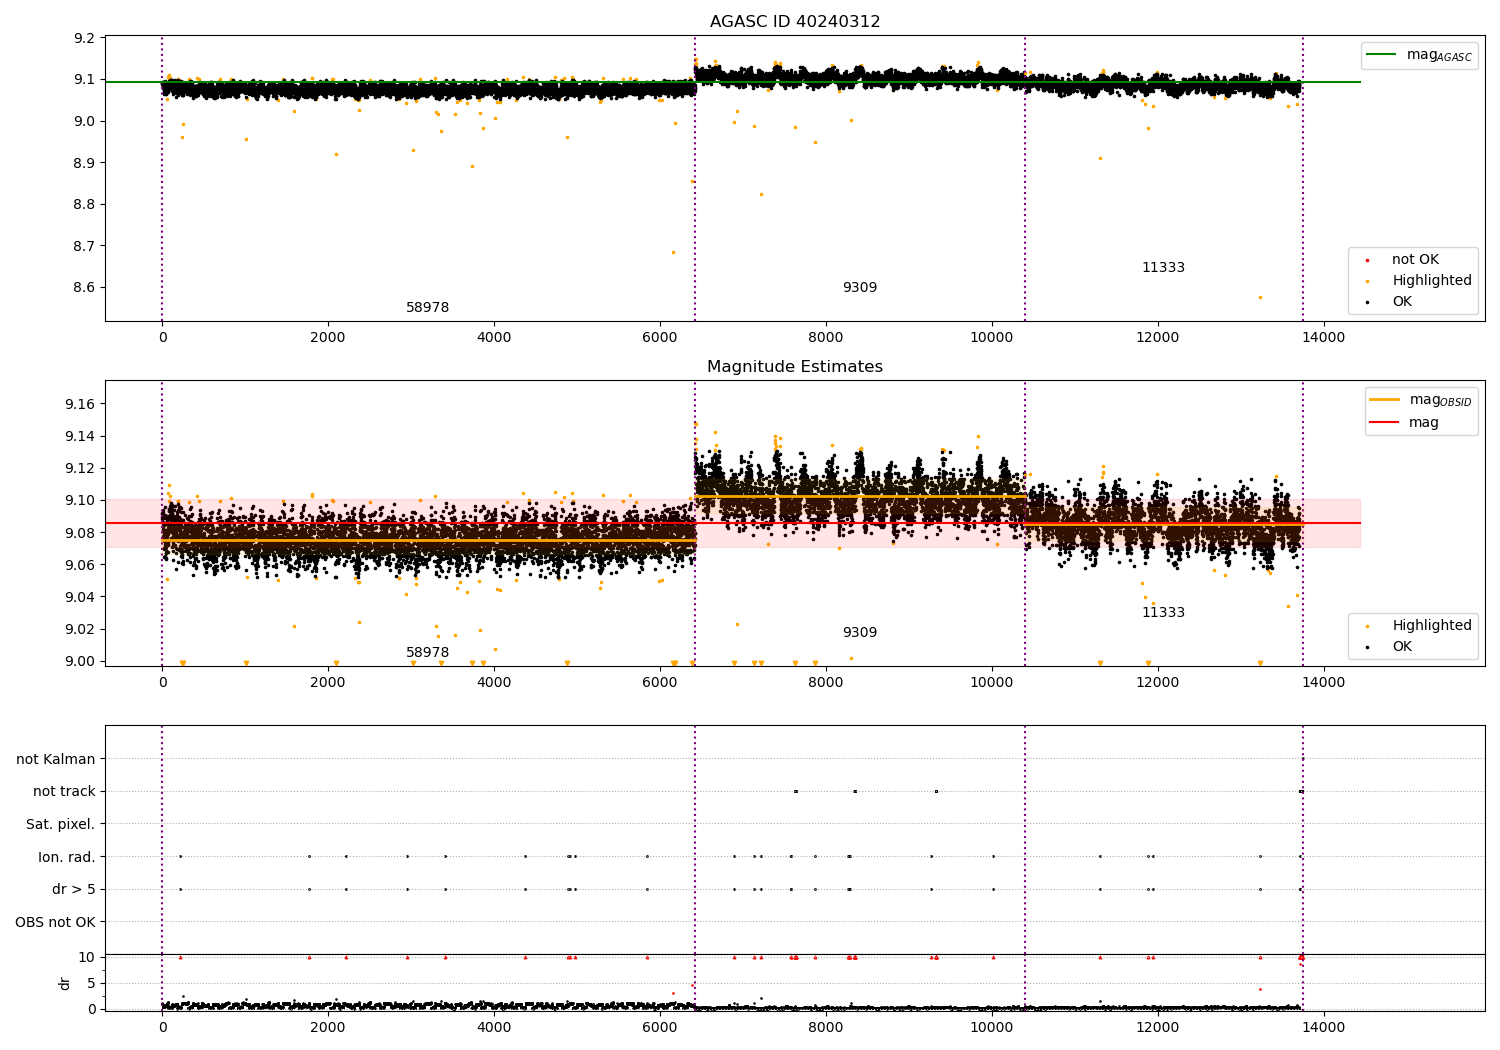The width and height of the screenshot is (1500, 1050).
Task: Click the '9.16' y-axis tick of the middle plot
Action: pyautogui.click(x=82, y=404)
